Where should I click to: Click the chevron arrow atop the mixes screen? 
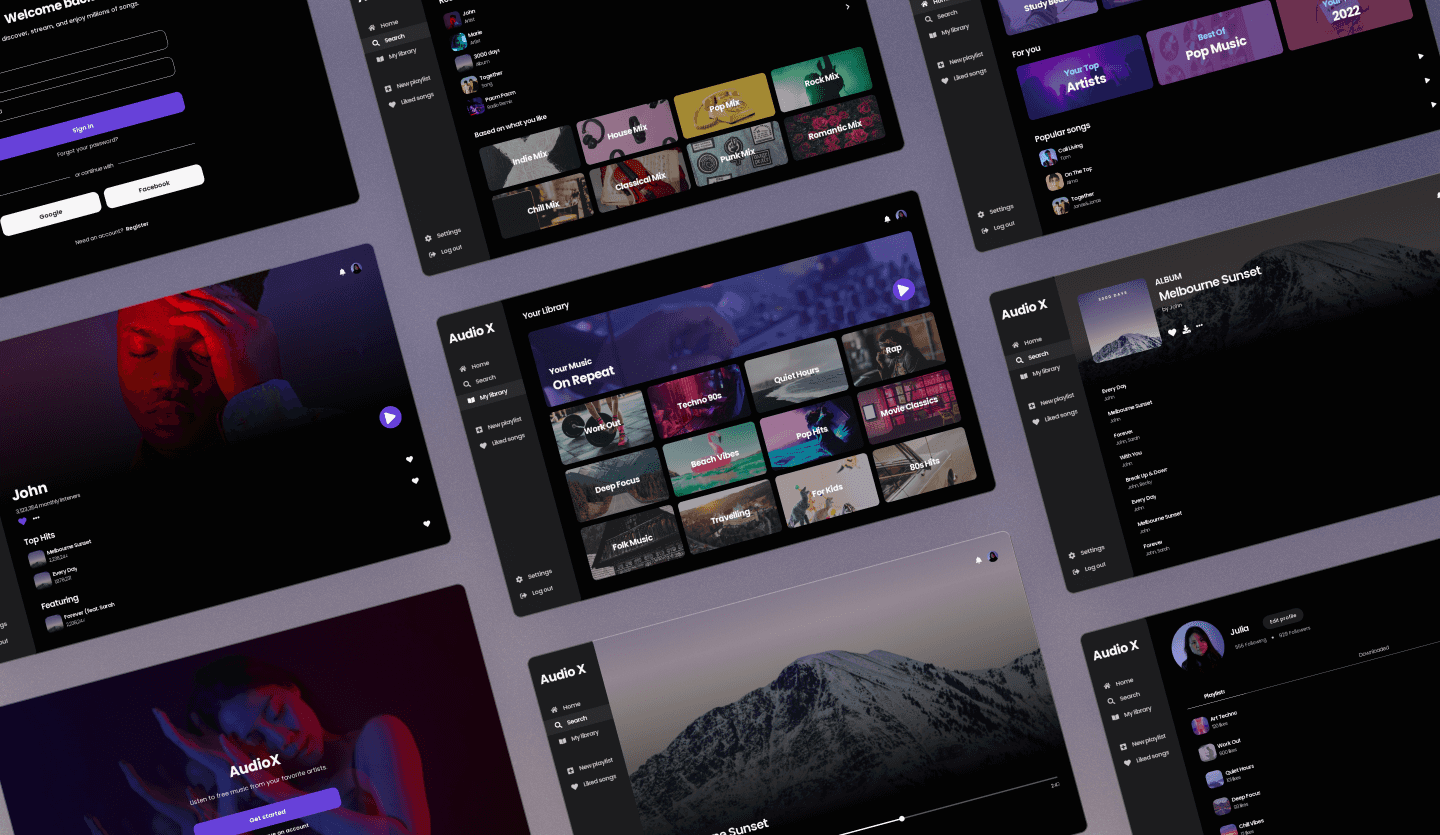[x=848, y=7]
